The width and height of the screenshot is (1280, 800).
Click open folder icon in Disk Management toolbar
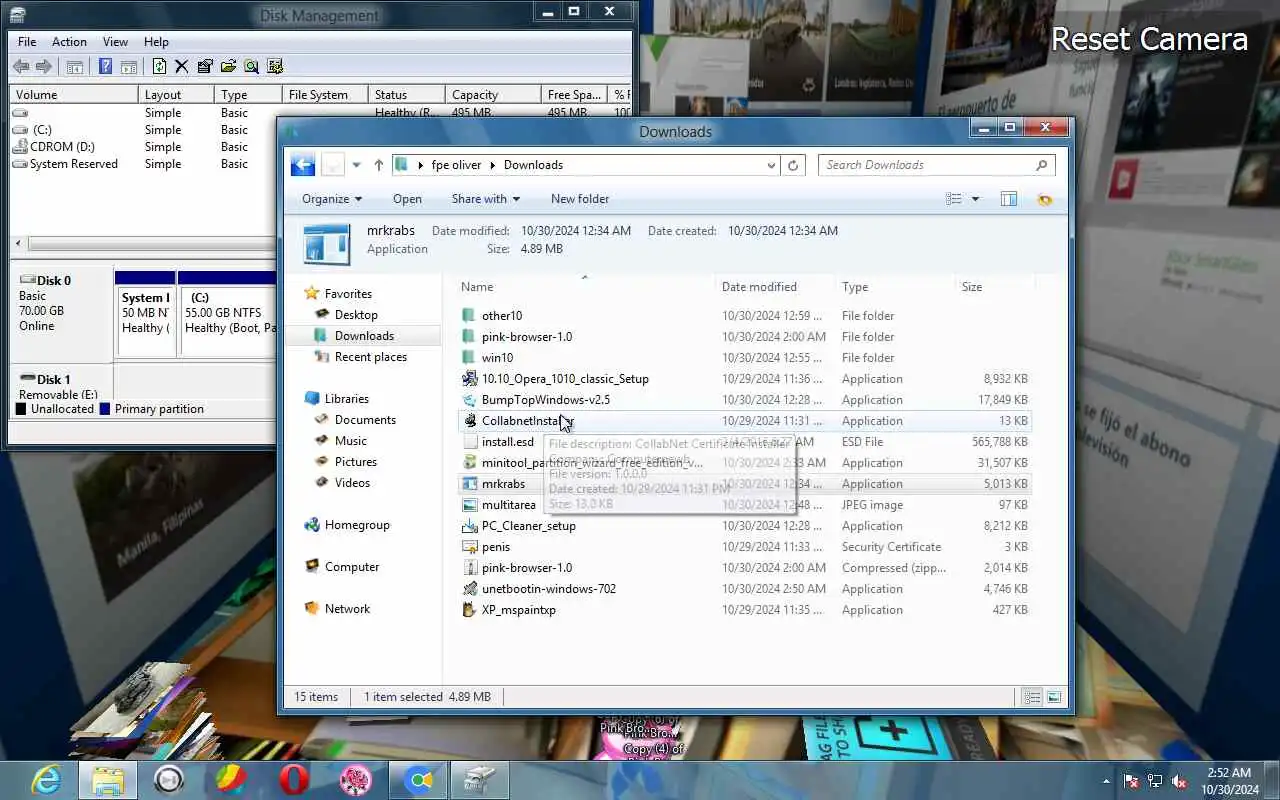coord(228,67)
